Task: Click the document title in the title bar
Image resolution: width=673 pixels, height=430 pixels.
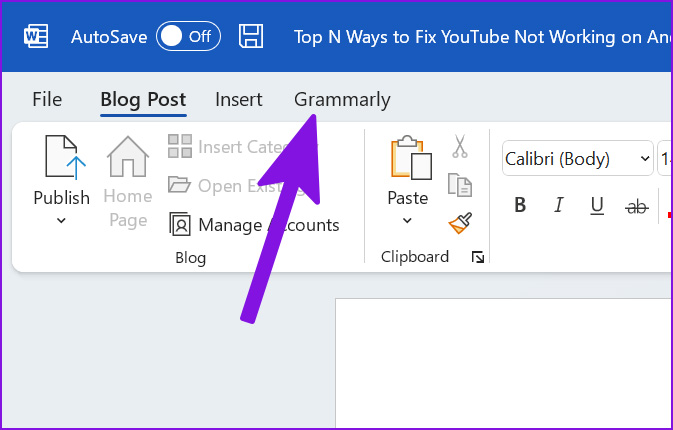Action: [482, 37]
